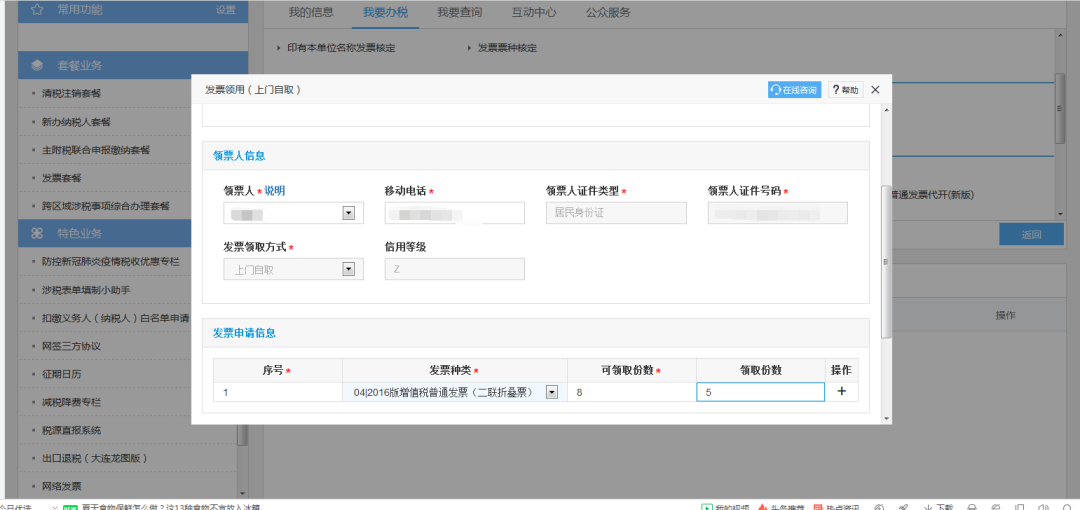Expand the 发票种类 dropdown
The height and width of the screenshot is (510, 1080).
point(552,391)
